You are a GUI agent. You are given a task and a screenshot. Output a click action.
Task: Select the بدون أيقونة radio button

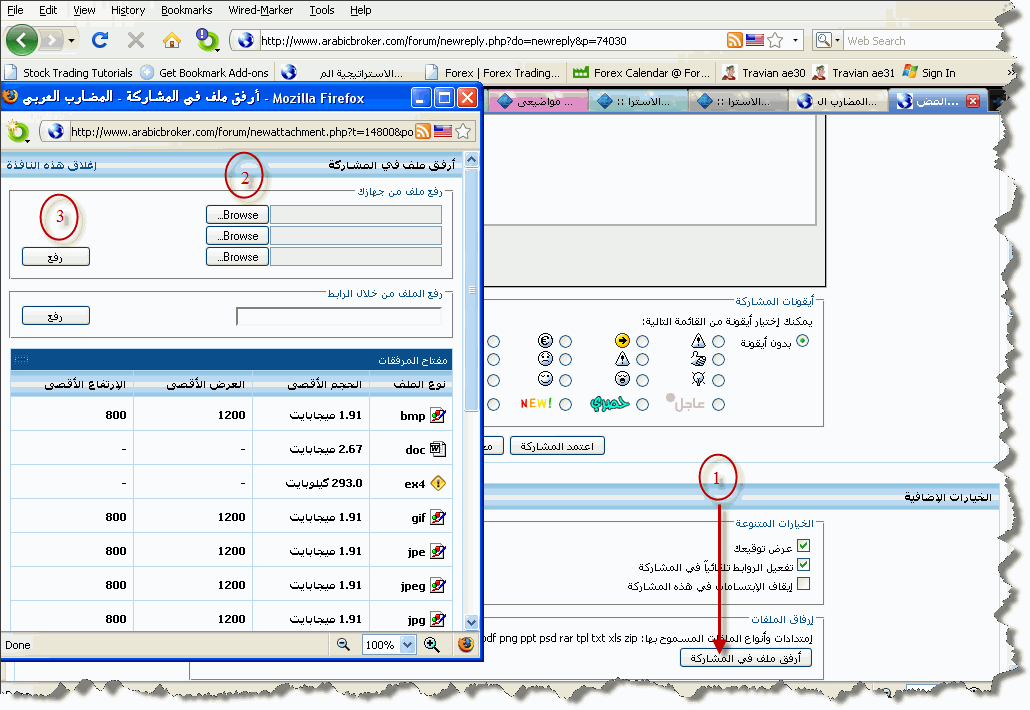(x=803, y=342)
